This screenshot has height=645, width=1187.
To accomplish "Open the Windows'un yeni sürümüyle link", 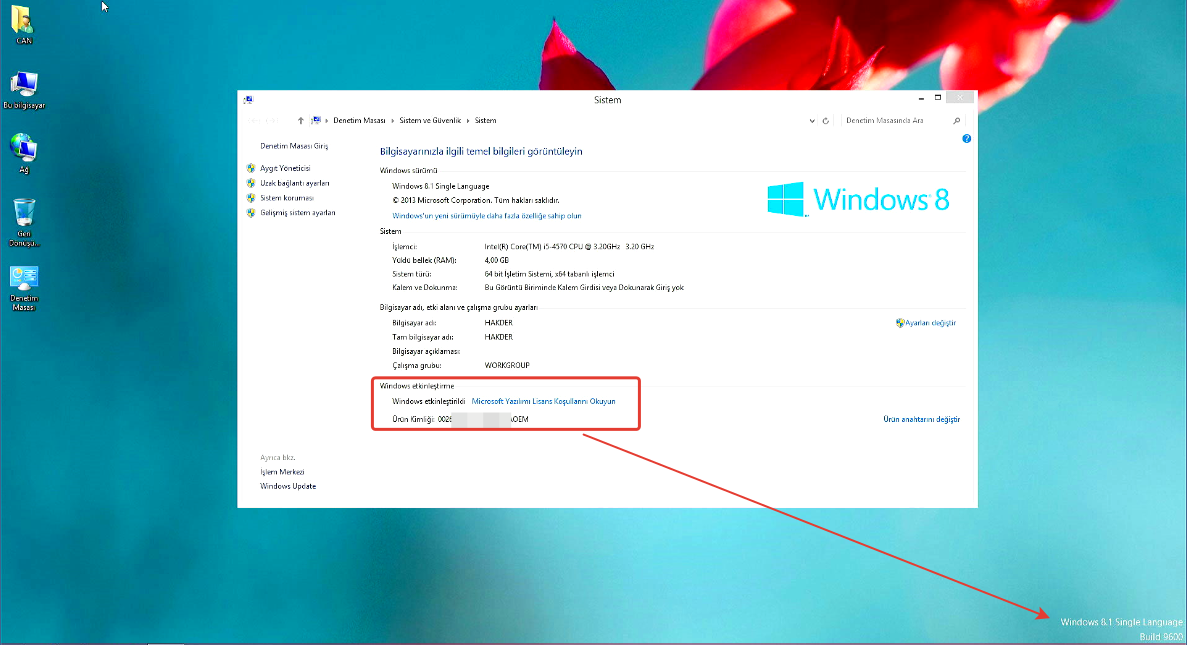I will 487,216.
